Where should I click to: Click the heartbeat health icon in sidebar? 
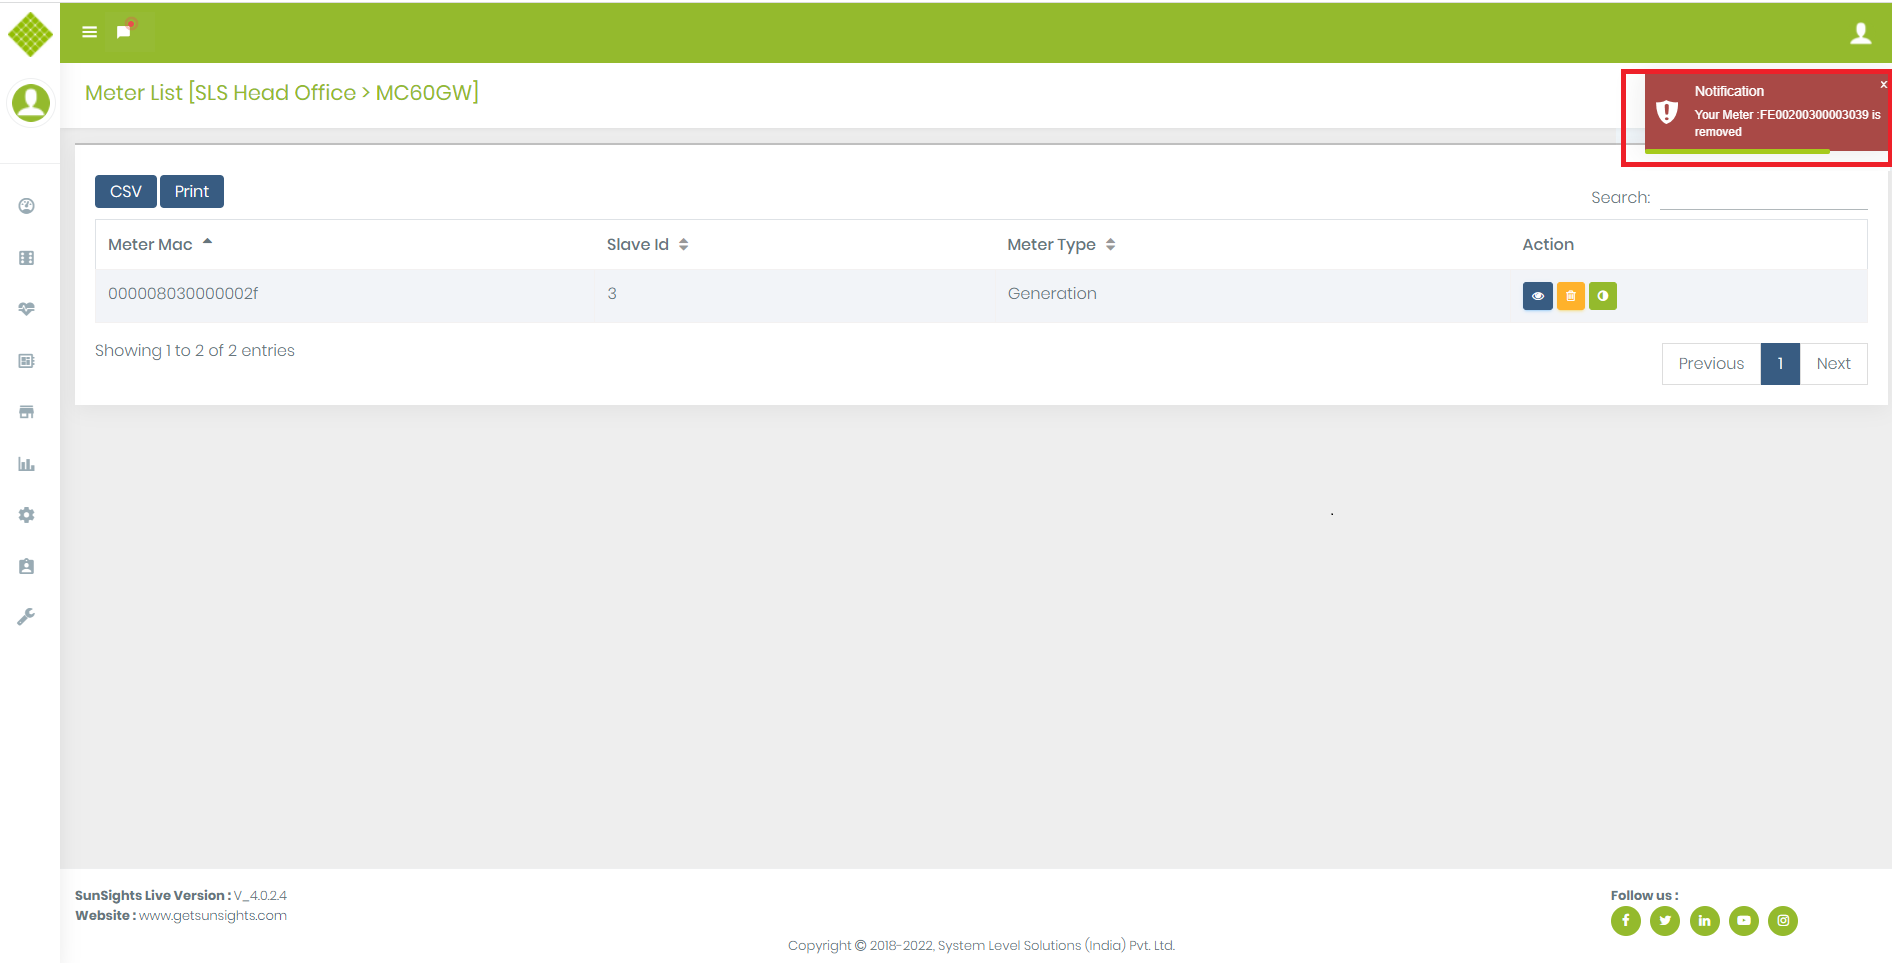point(27,309)
